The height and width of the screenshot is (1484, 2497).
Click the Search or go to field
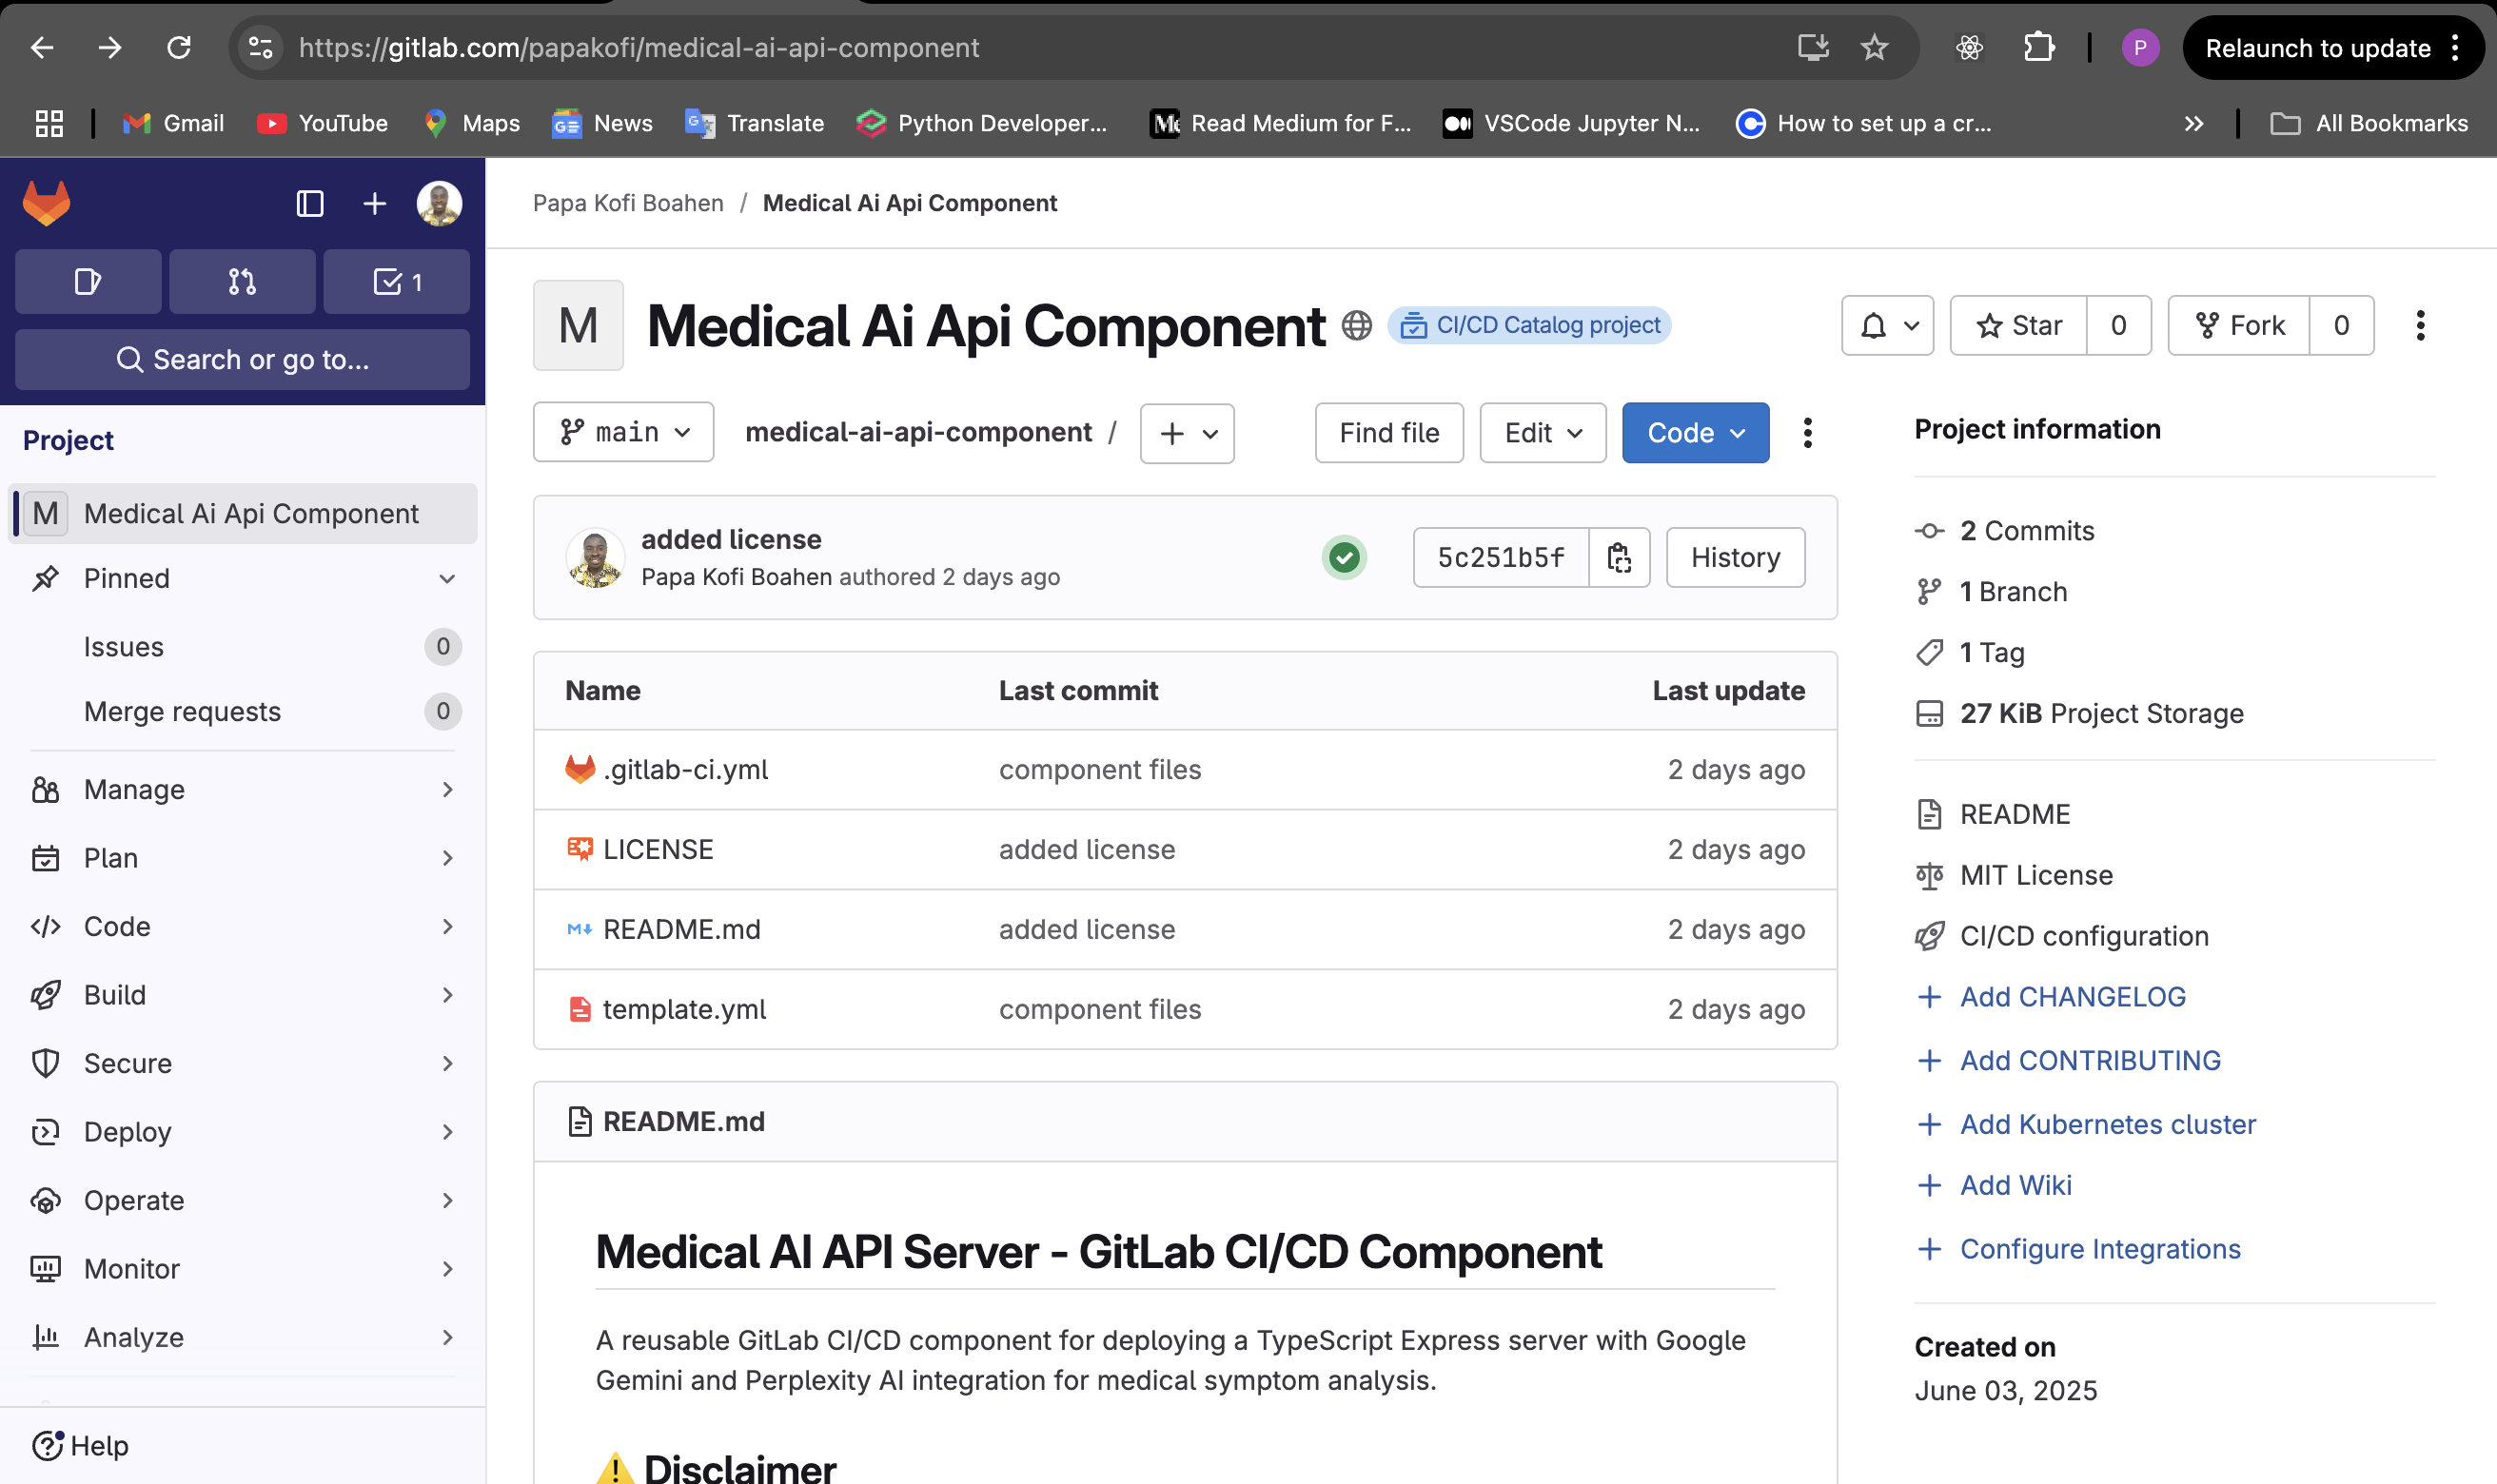(x=243, y=360)
